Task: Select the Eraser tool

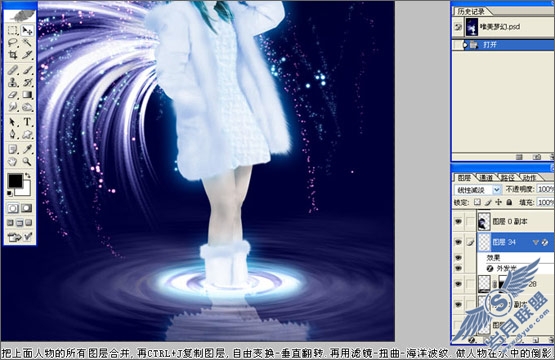Action: tap(13, 95)
